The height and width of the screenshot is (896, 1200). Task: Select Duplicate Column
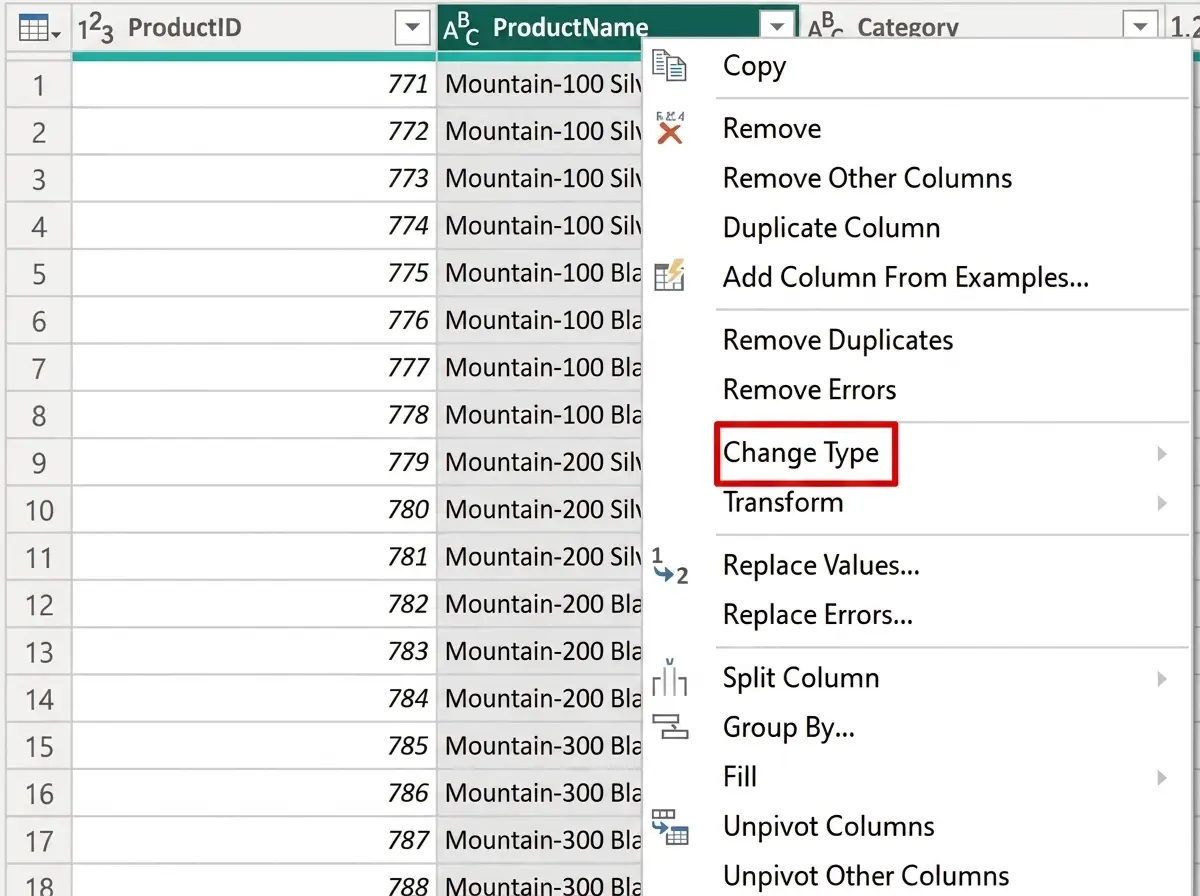pos(831,228)
